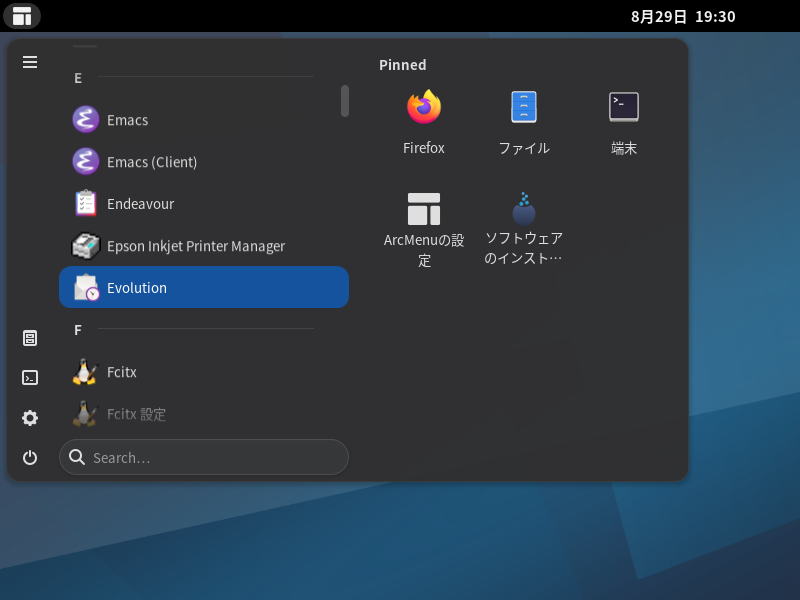Click the file manager shortcut in sidebar
This screenshot has width=800, height=600.
tap(30, 338)
